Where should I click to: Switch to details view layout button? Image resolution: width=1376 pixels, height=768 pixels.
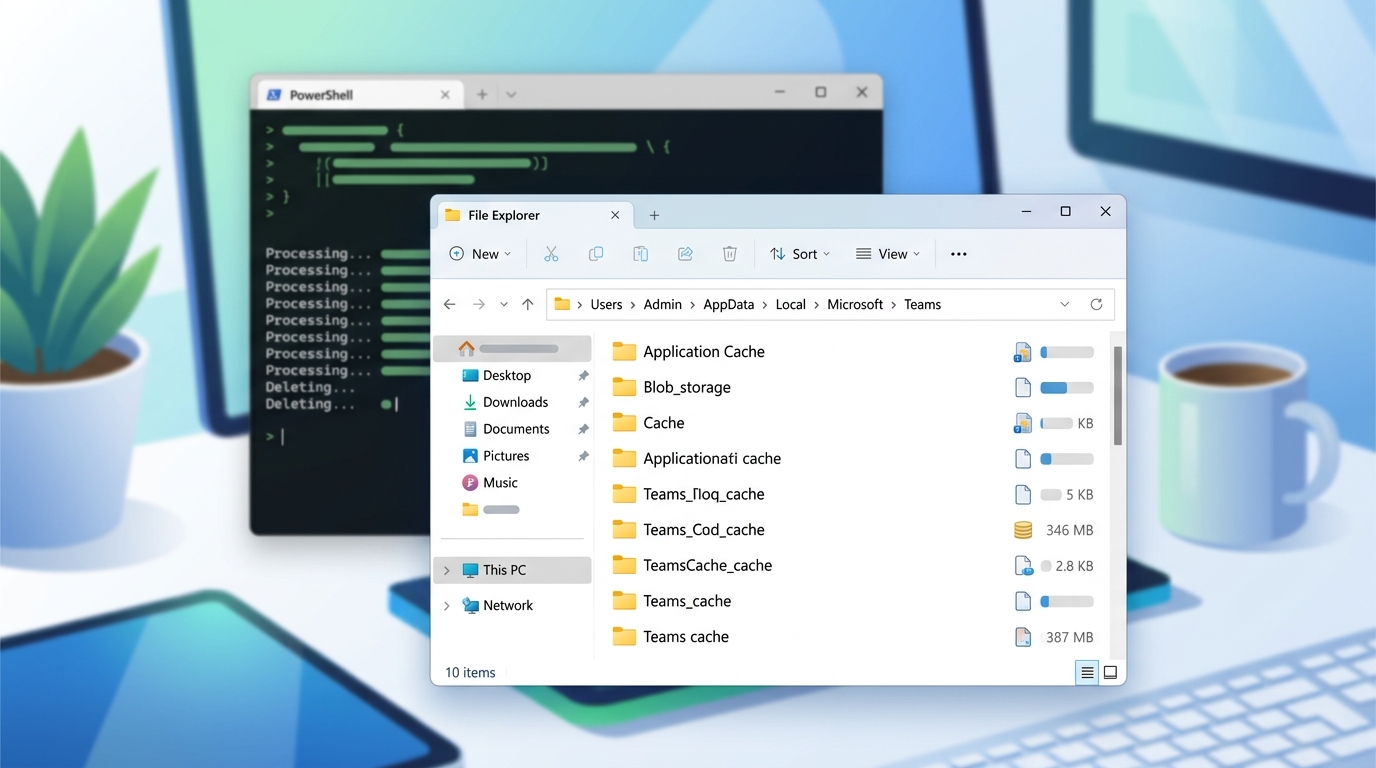[x=1087, y=673]
